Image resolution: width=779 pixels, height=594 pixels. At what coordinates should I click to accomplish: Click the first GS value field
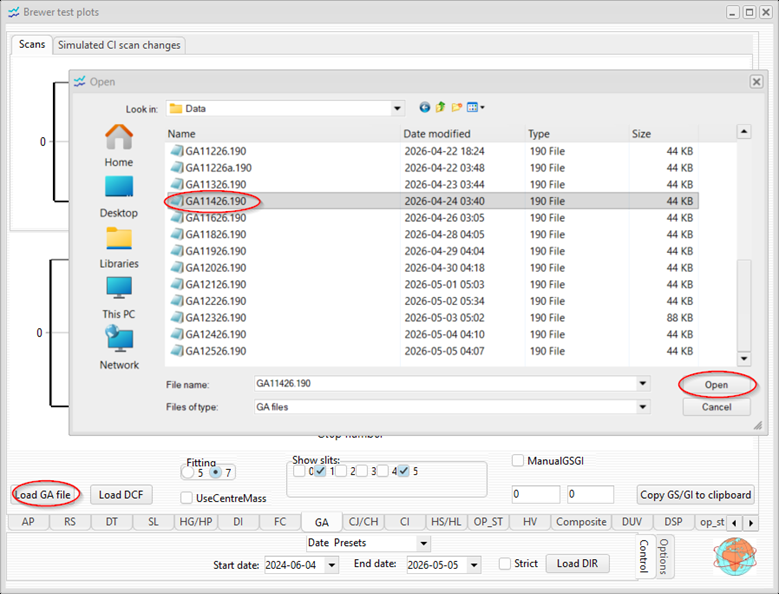point(536,494)
